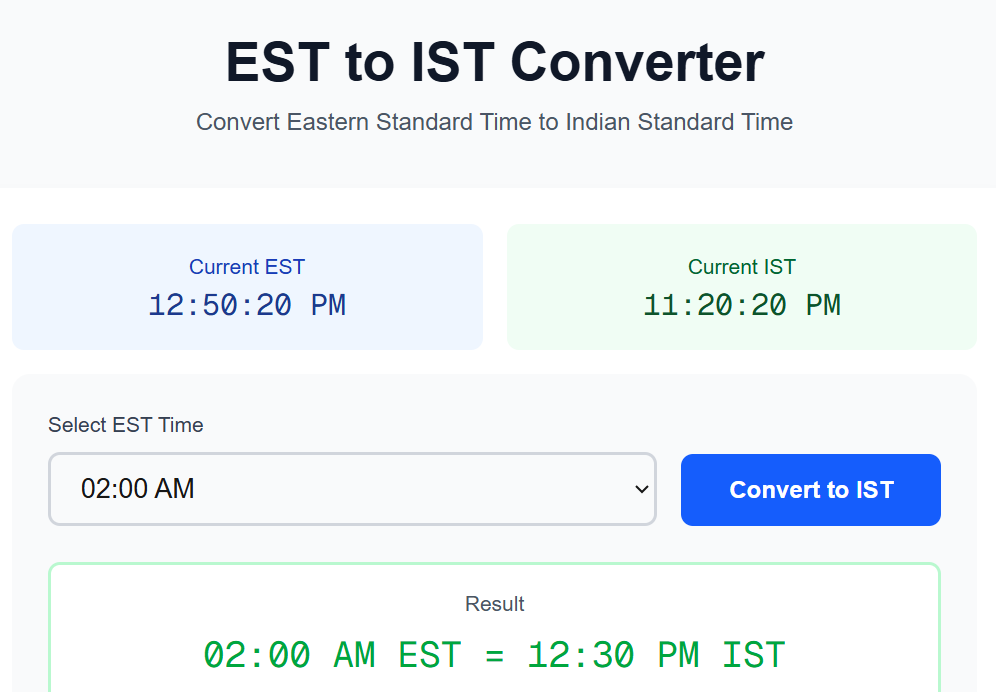Click the EST to IST Converter title

(x=494, y=62)
